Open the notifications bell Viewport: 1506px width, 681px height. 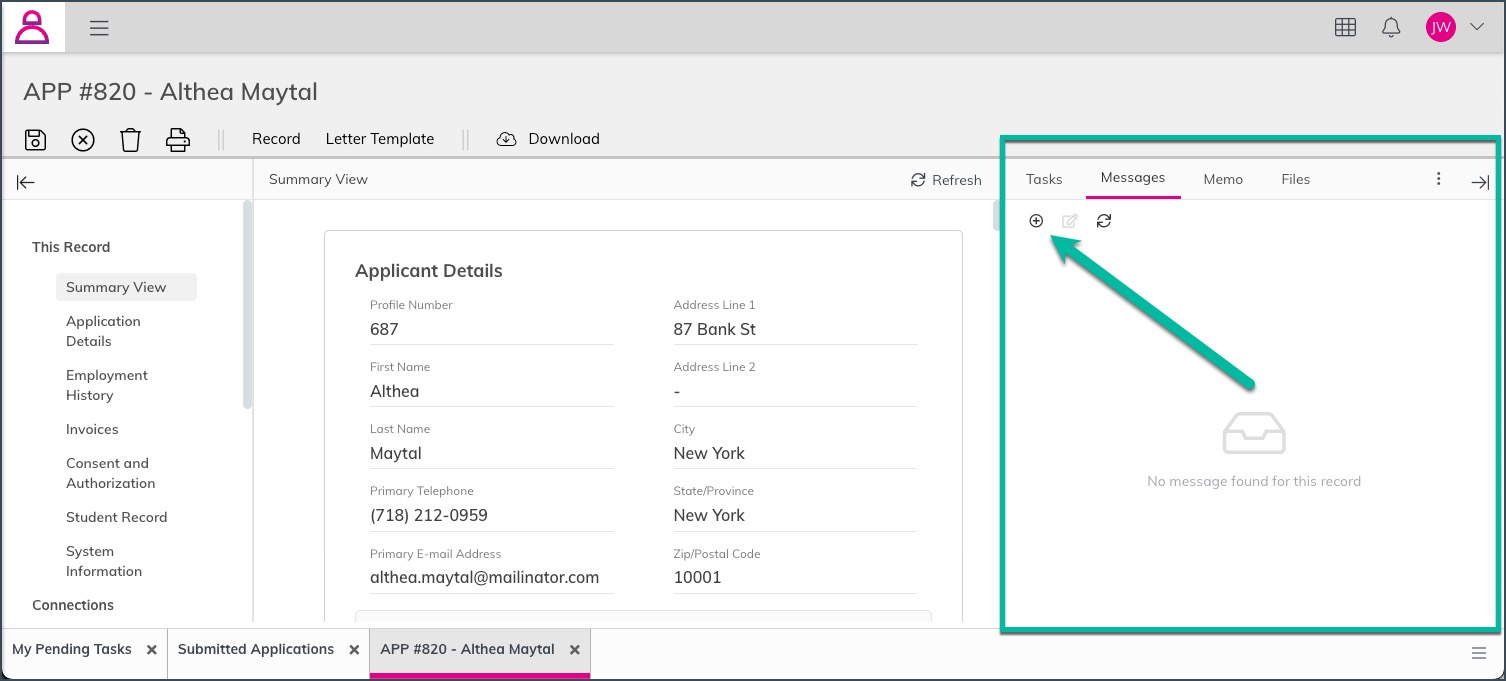[1391, 28]
